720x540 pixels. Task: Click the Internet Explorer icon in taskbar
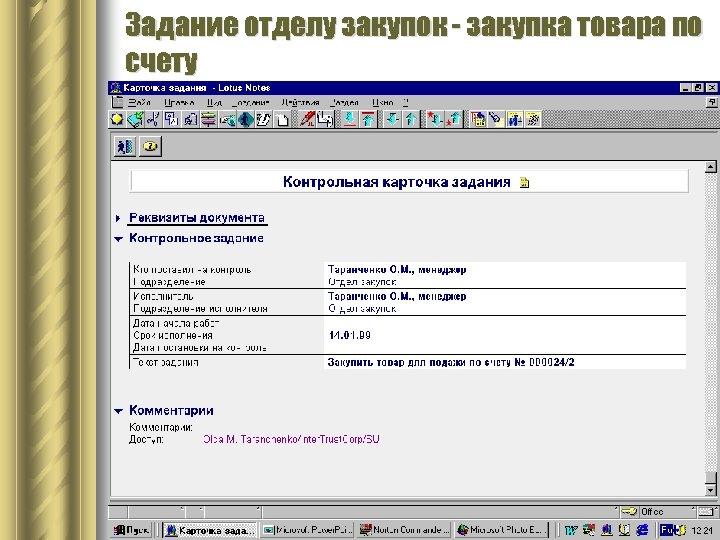[642, 530]
